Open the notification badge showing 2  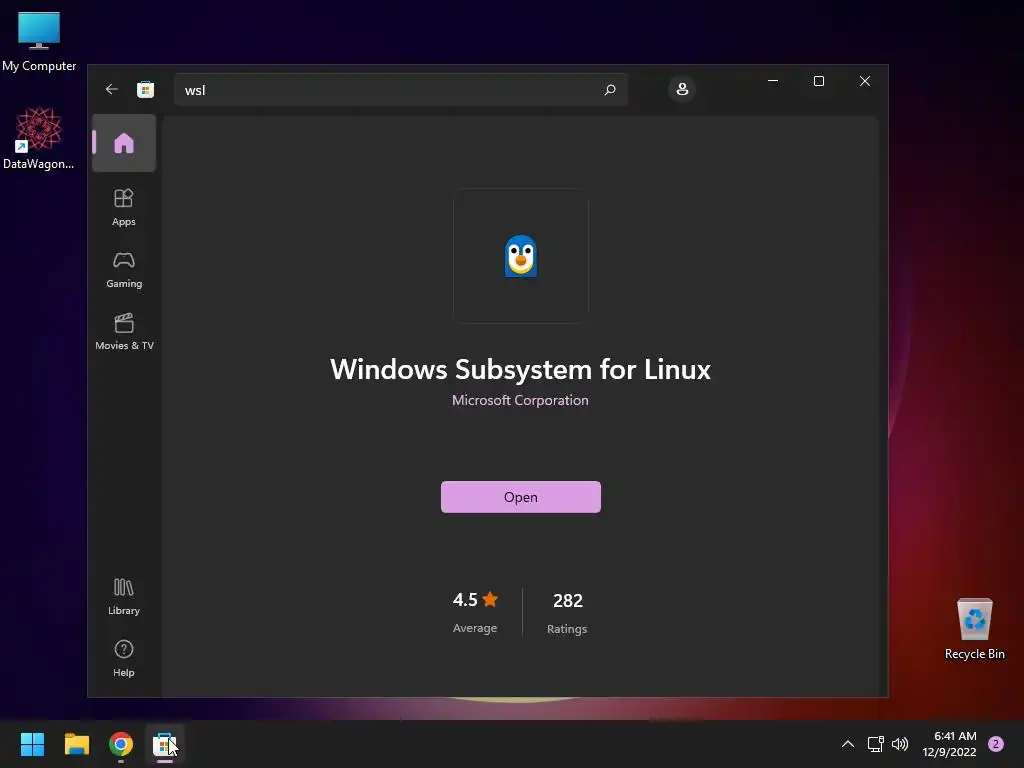(996, 744)
